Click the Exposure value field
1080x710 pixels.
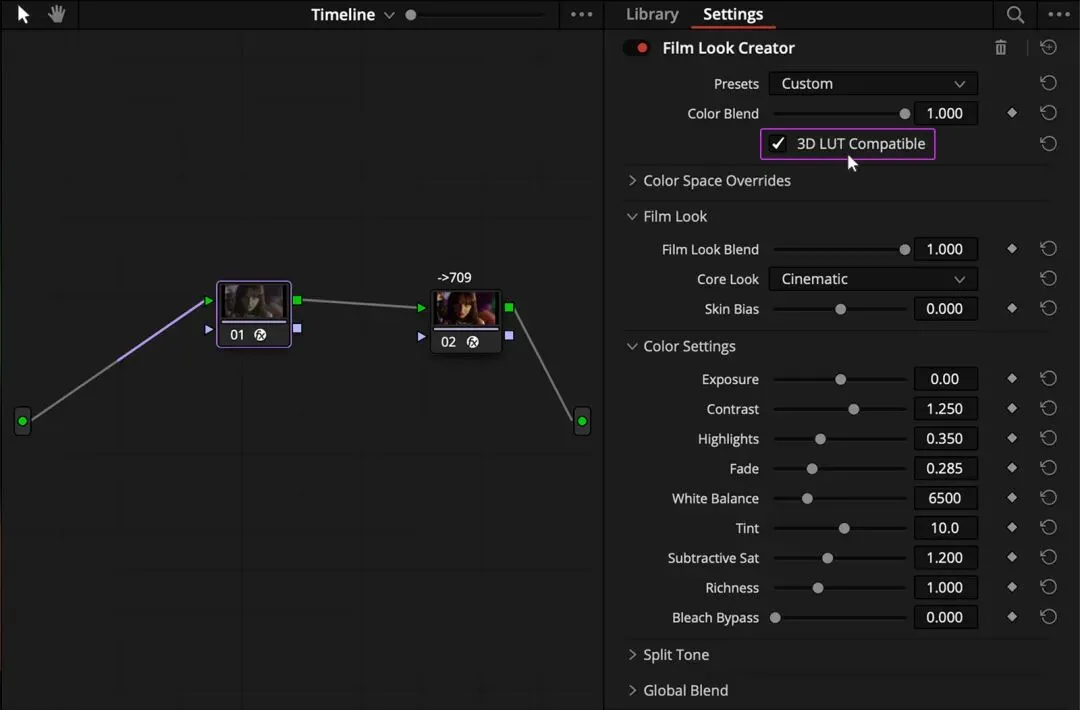click(x=945, y=379)
